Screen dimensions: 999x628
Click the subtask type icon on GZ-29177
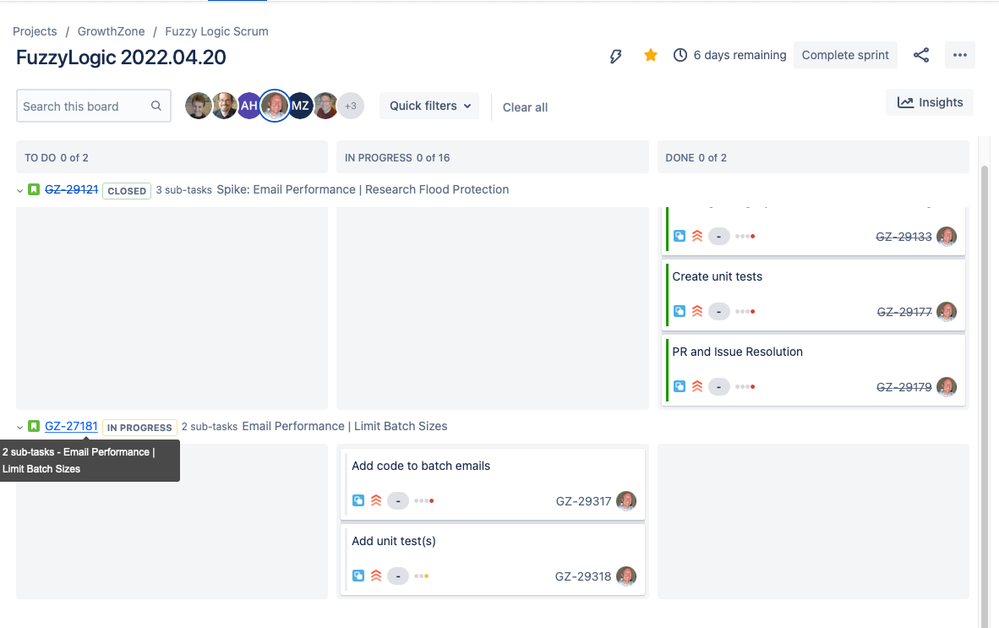(680, 311)
